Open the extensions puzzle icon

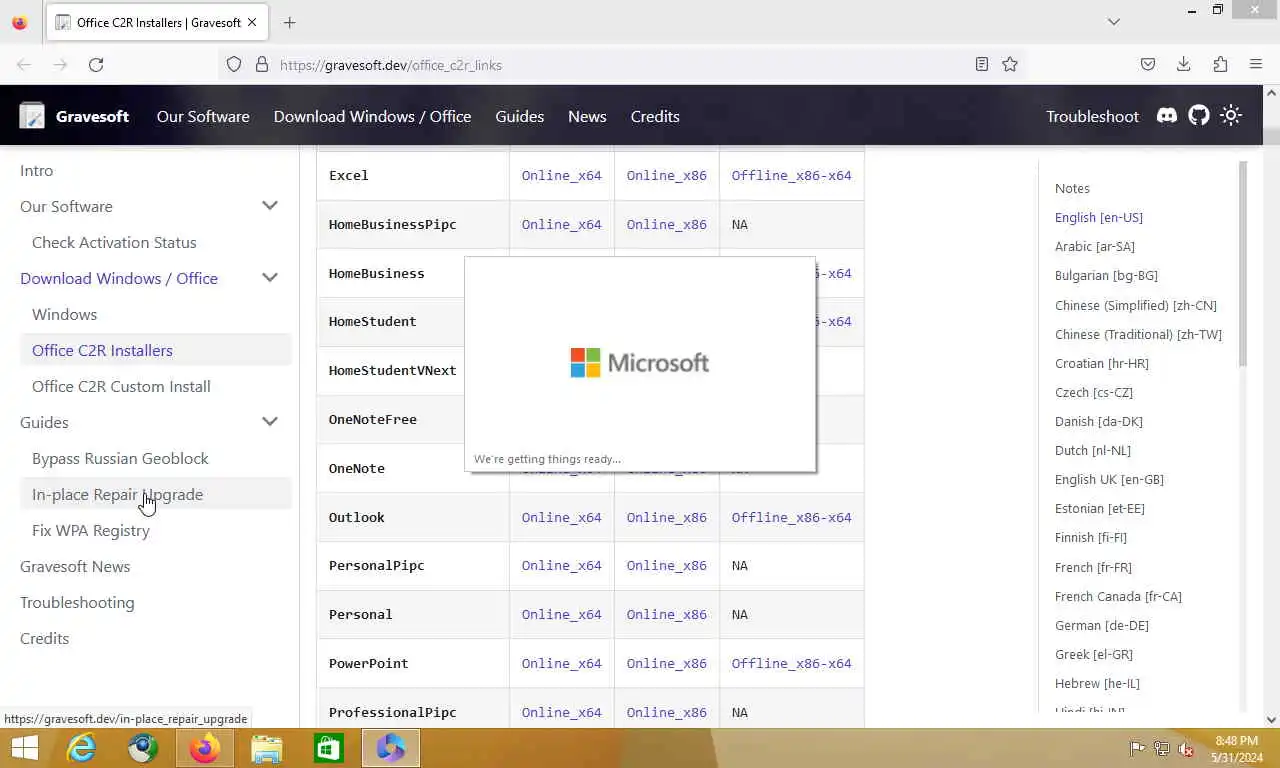pyautogui.click(x=1220, y=65)
